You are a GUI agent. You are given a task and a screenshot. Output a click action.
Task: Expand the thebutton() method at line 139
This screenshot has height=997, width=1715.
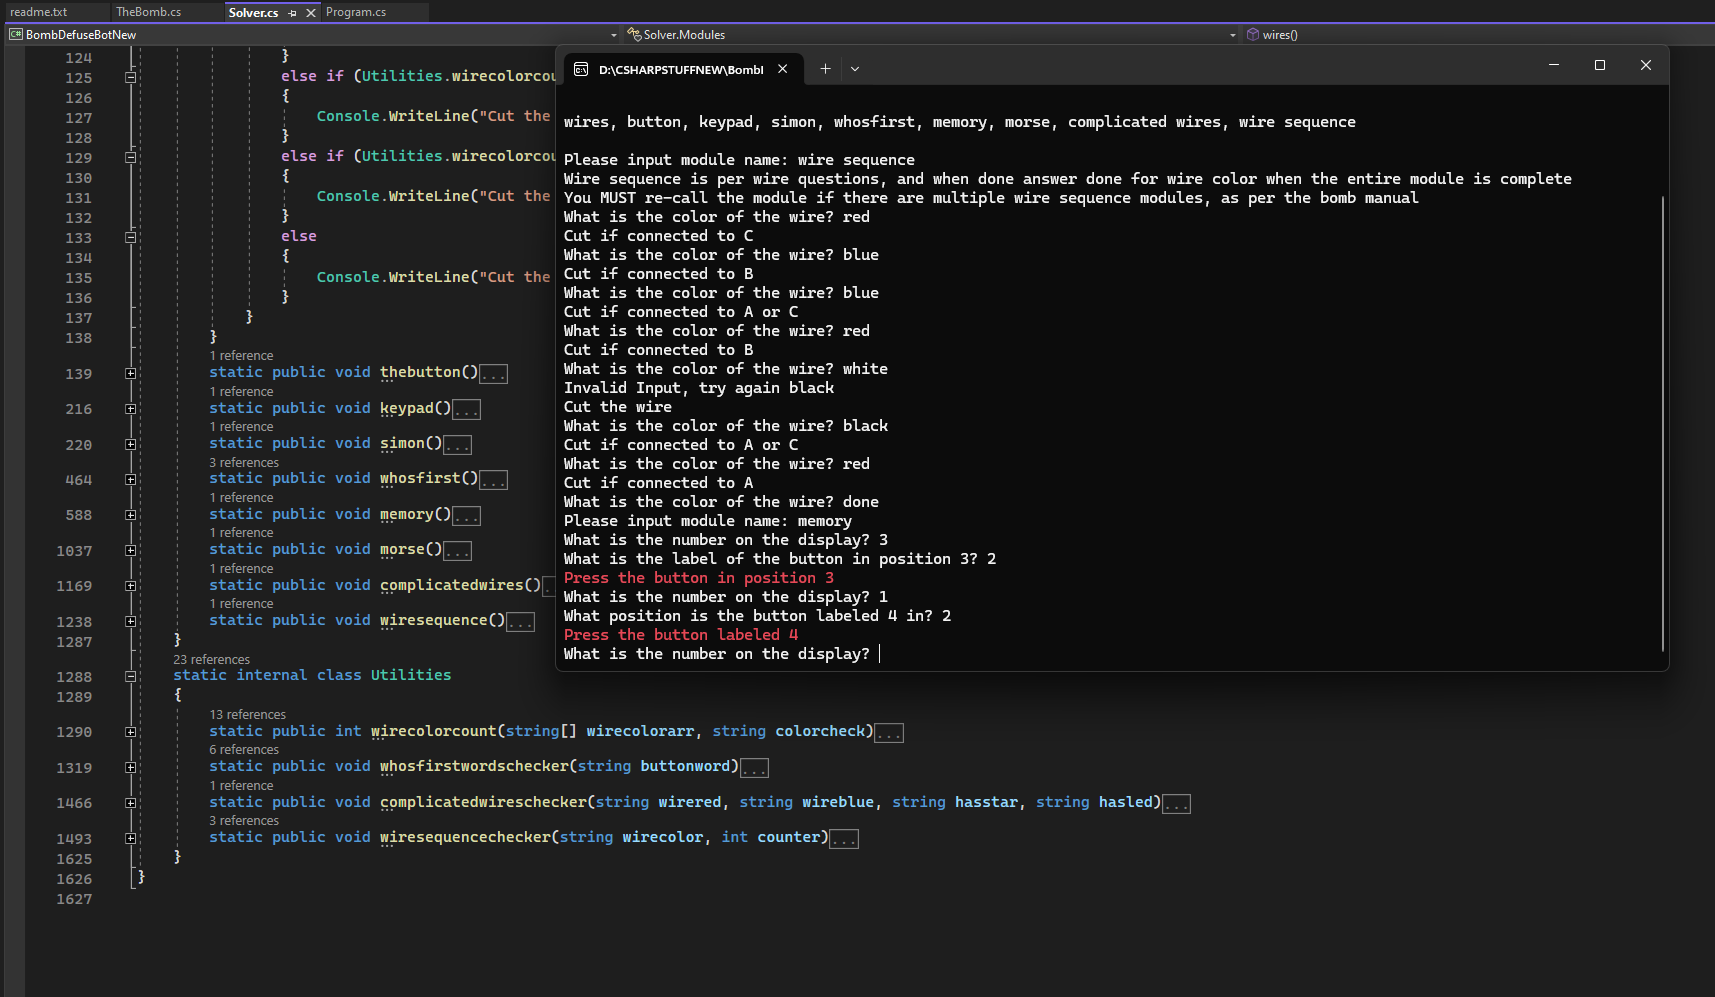point(131,373)
